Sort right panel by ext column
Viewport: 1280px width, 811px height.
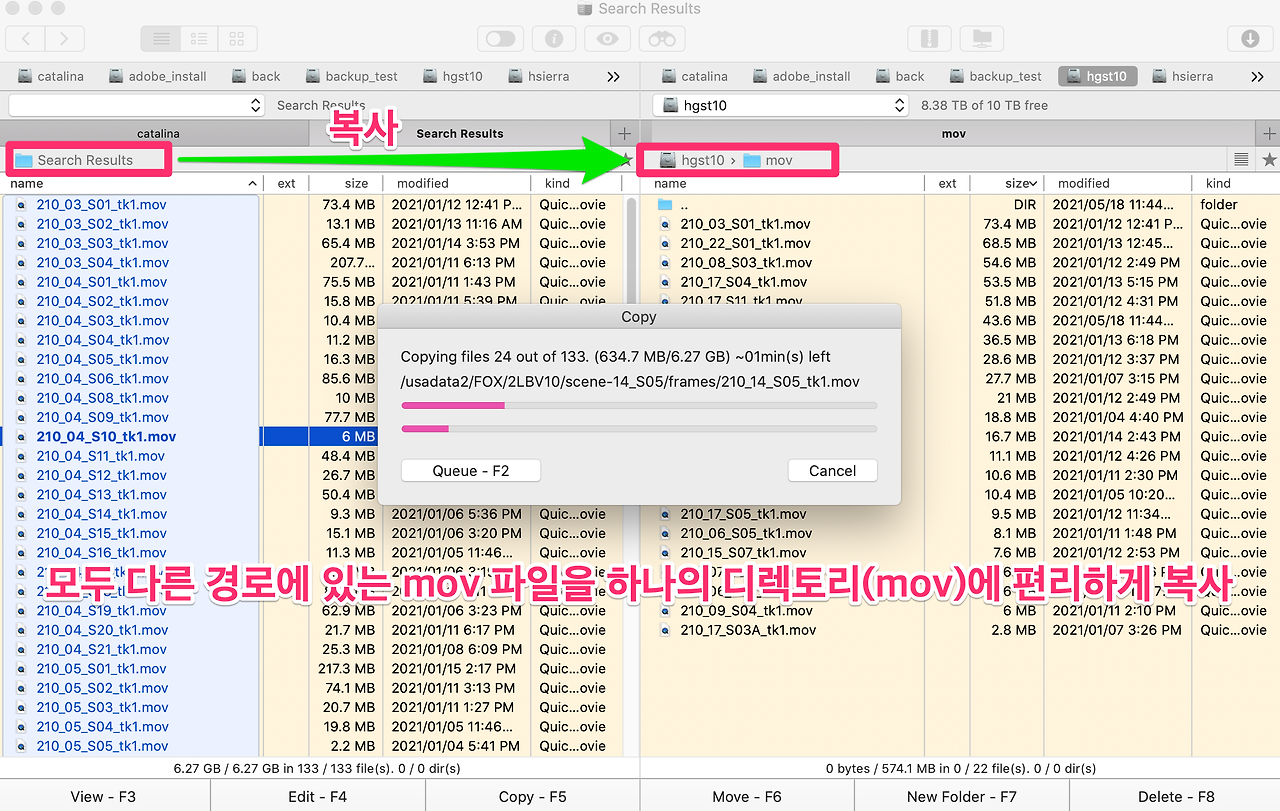pos(947,183)
